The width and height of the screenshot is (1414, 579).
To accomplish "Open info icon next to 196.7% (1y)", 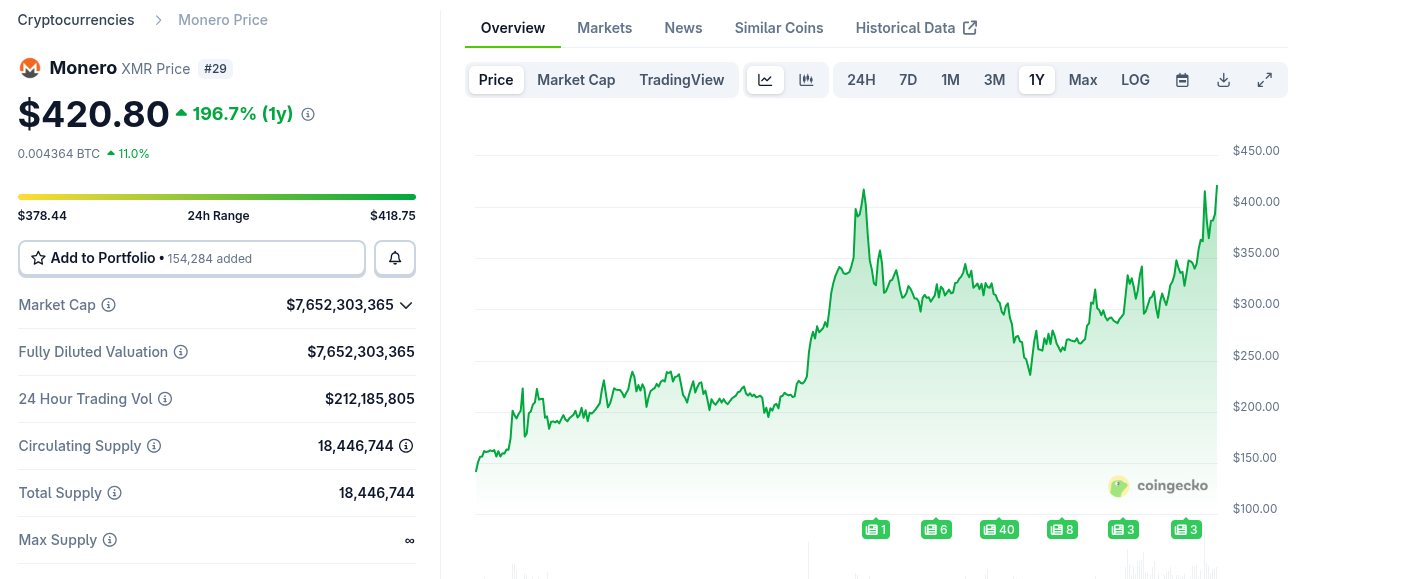I will [x=308, y=114].
